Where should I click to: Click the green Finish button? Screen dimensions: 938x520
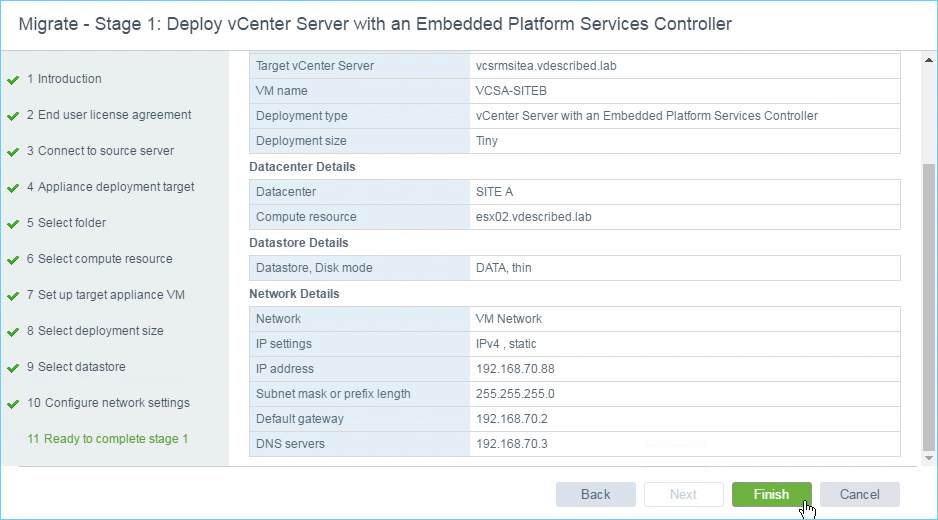tap(772, 494)
